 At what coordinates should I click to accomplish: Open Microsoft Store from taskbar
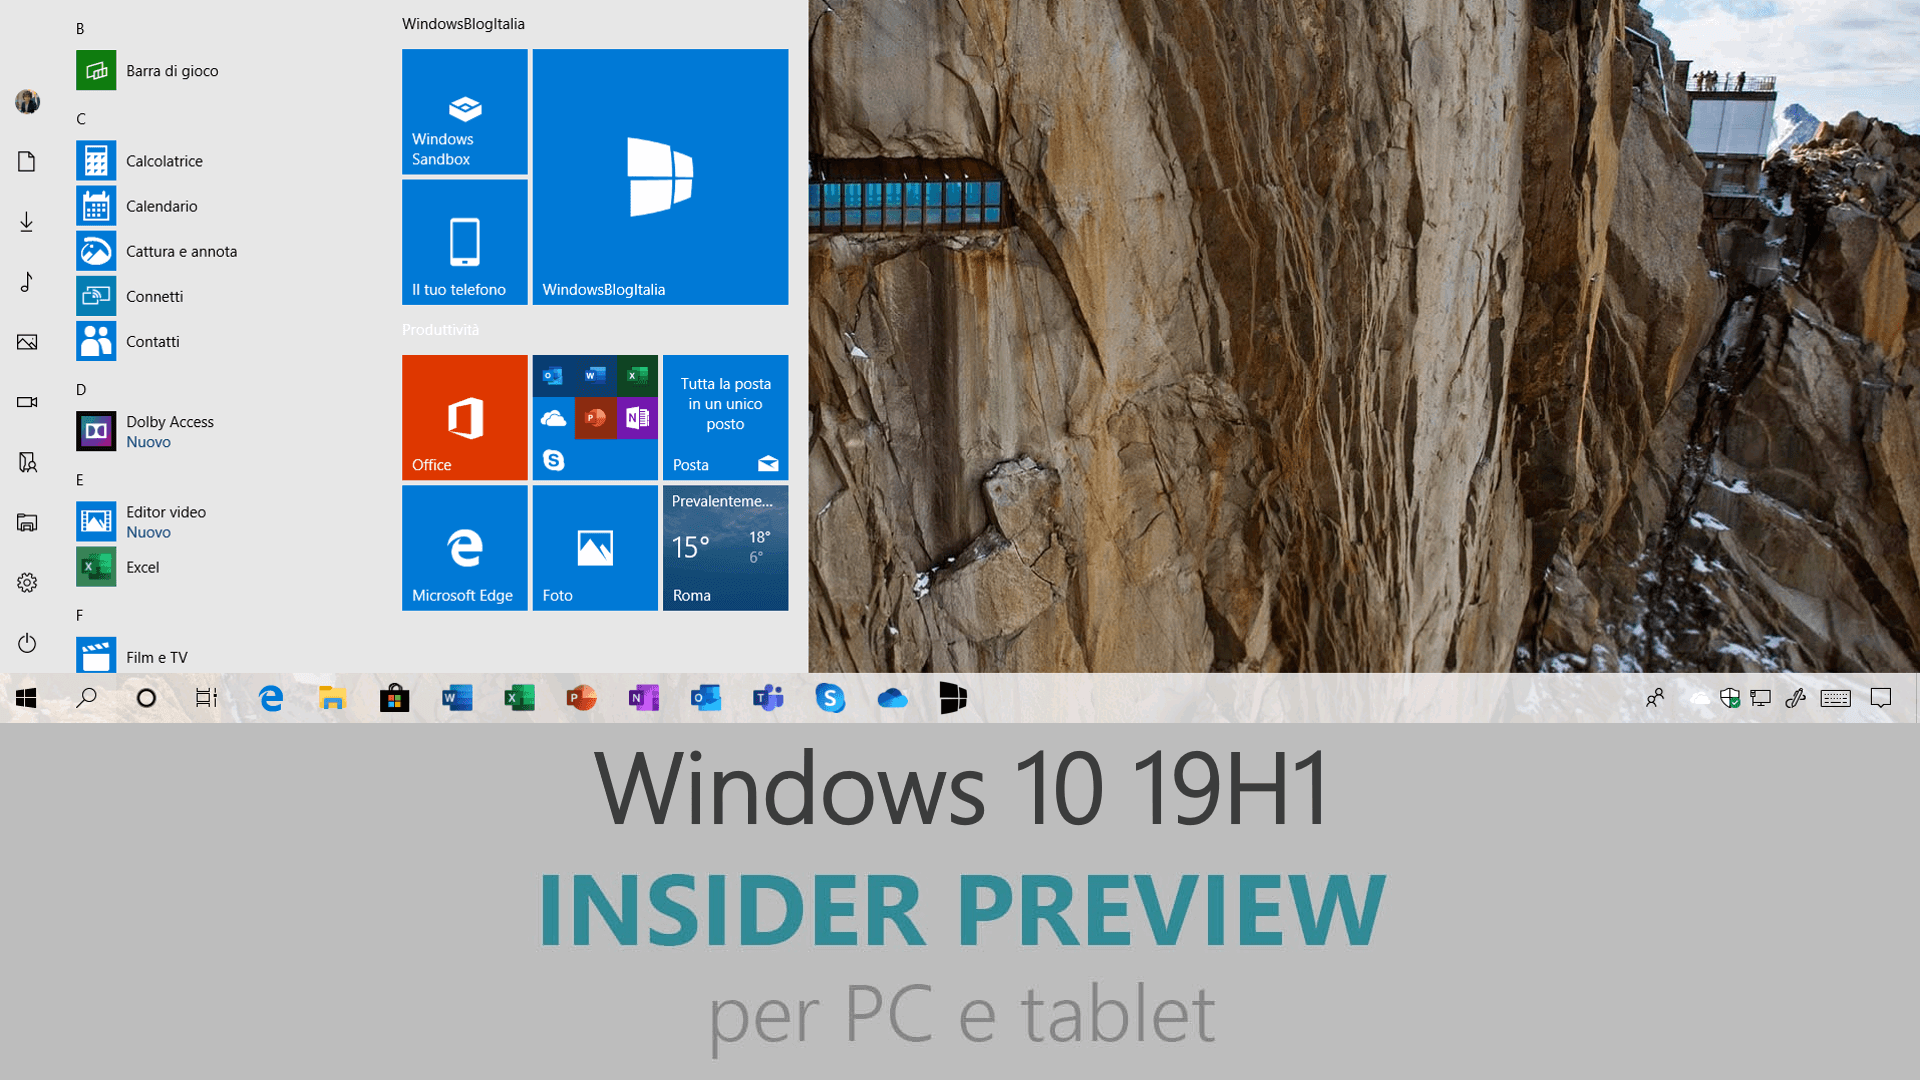click(394, 698)
